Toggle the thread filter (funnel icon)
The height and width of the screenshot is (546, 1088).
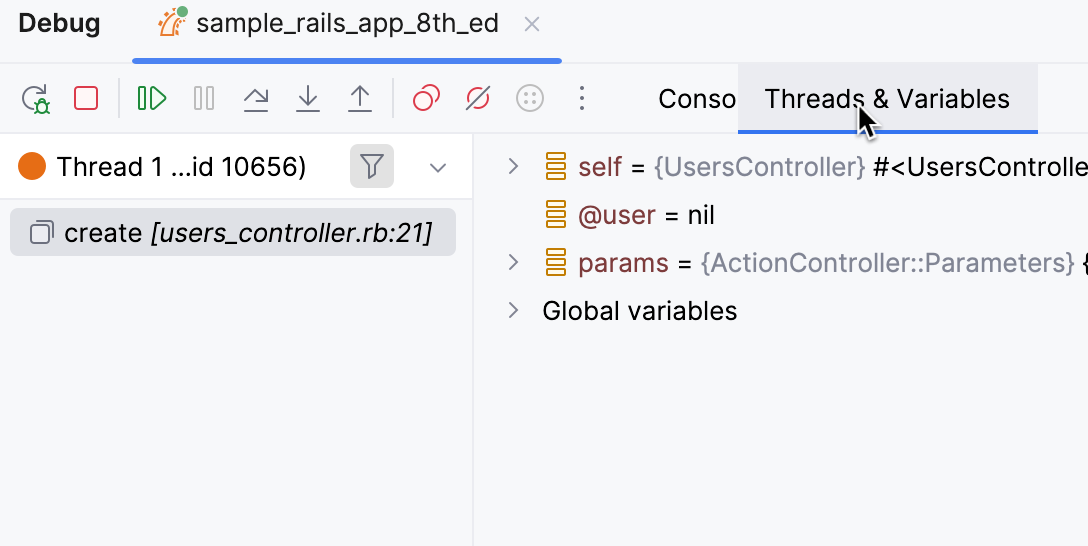pos(372,166)
